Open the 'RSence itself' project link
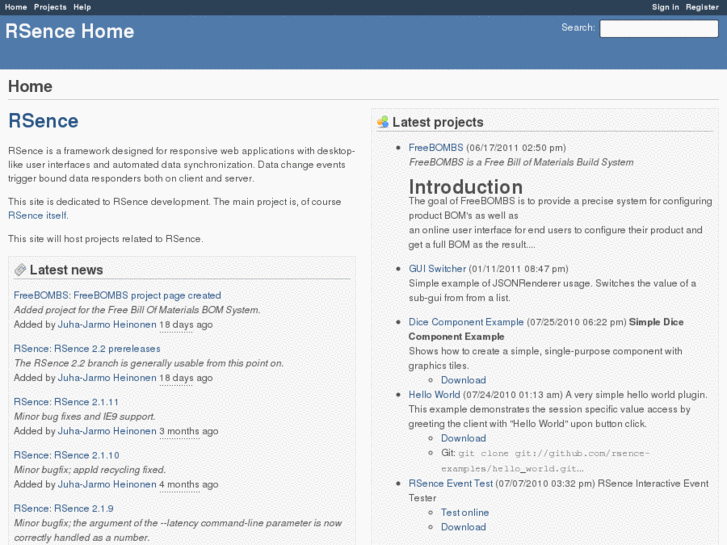727x545 pixels. [38, 215]
